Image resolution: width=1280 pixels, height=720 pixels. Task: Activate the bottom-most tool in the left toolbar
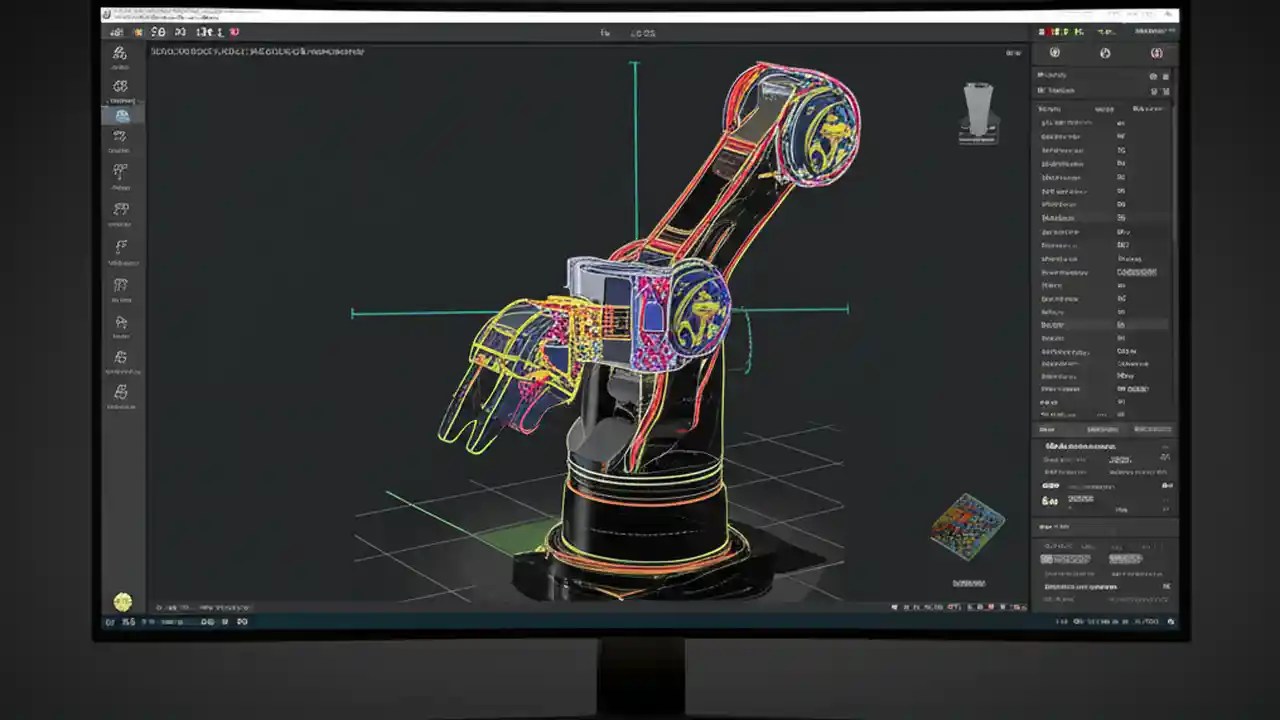[120, 393]
